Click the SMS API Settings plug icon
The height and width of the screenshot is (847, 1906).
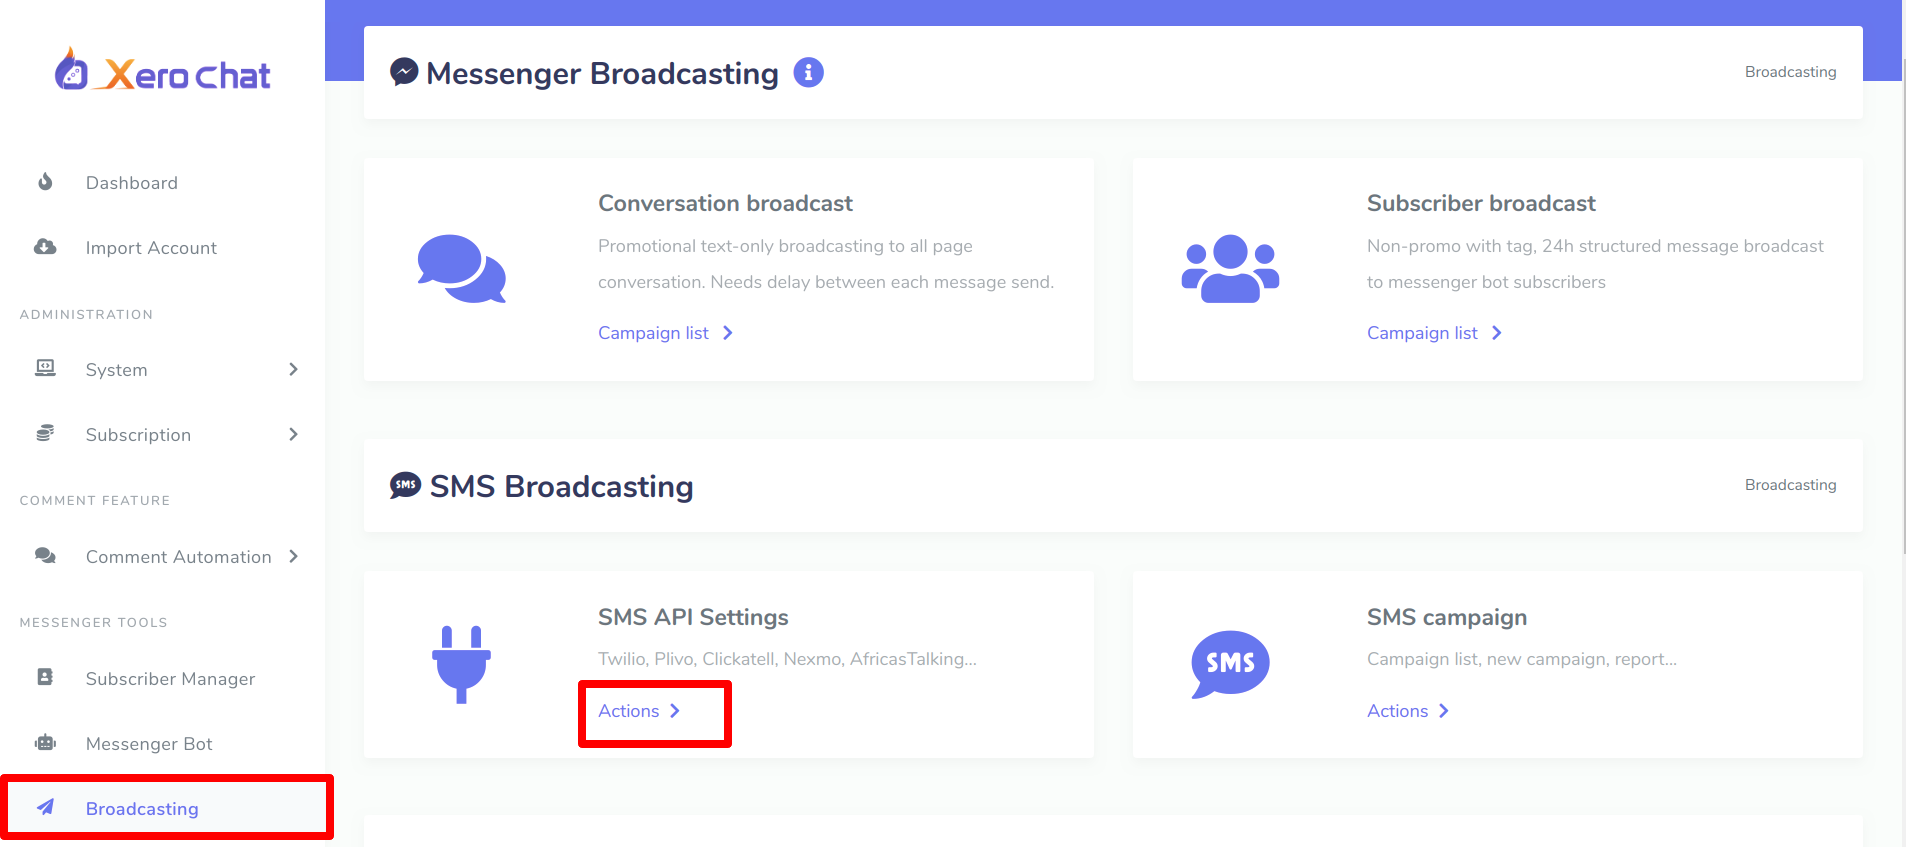[x=461, y=664]
